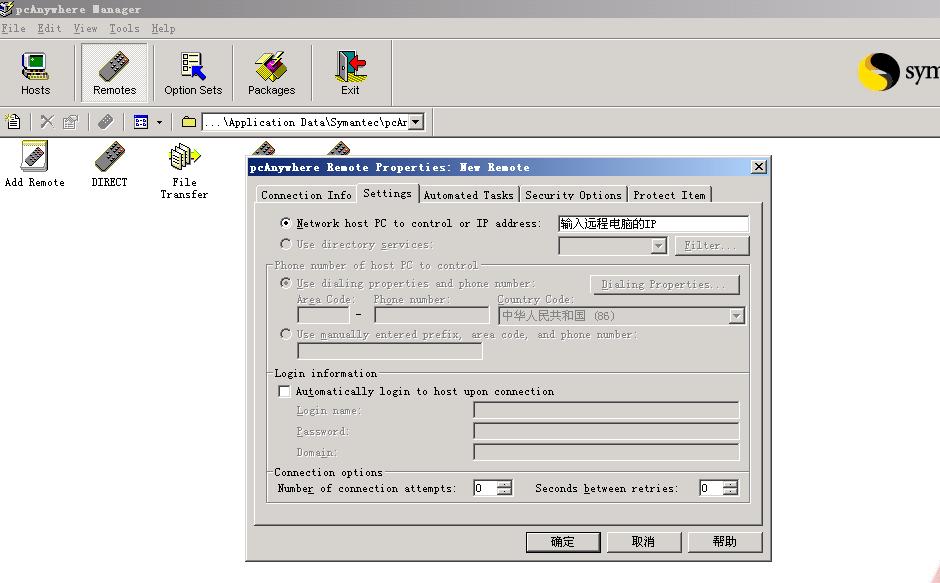Image resolution: width=940 pixels, height=583 pixels.
Task: Click the Delete (X) icon in small toolbar
Action: coord(47,122)
